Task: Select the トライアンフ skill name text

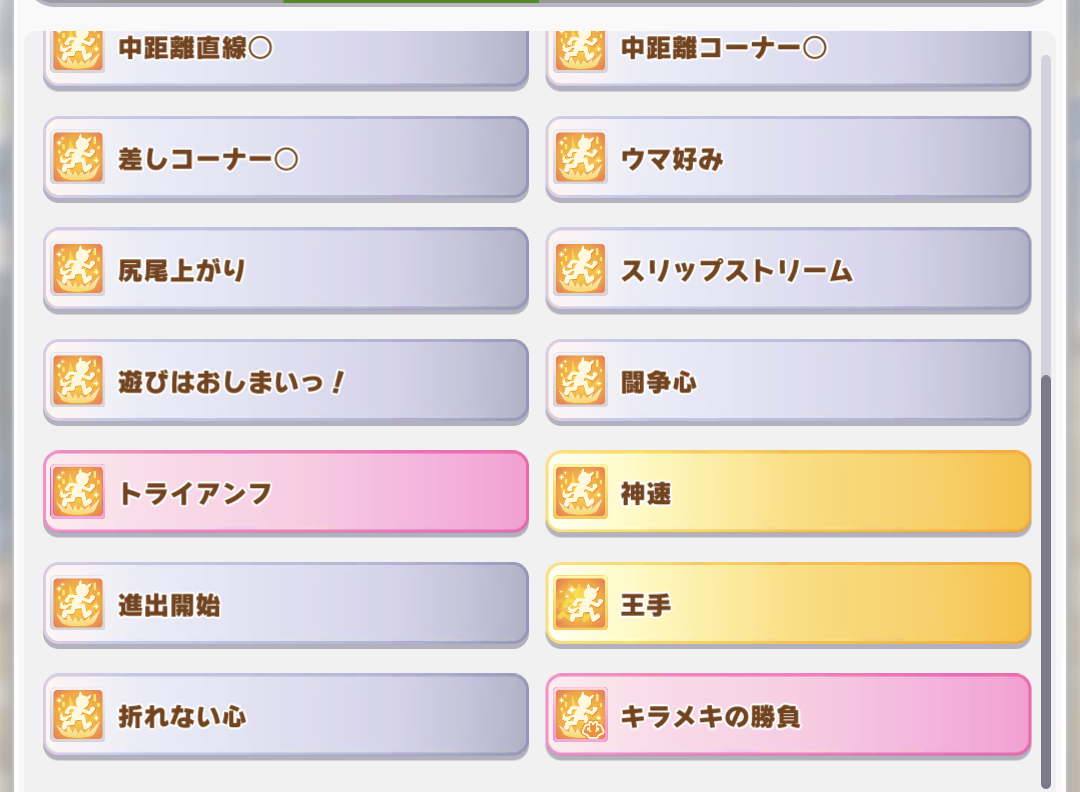Action: click(x=196, y=493)
